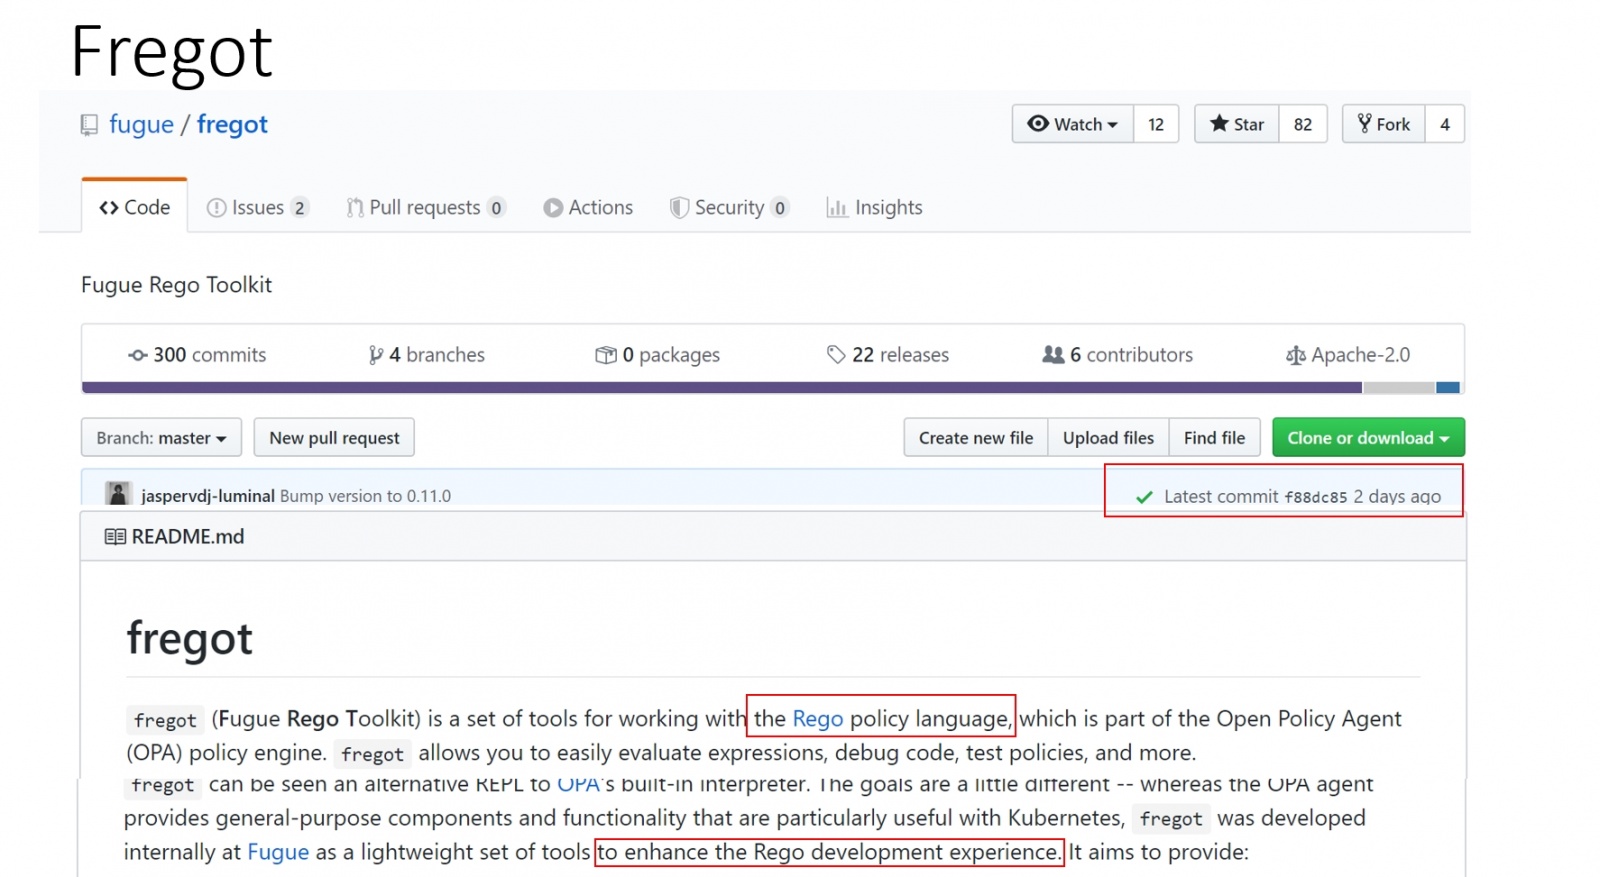Click the eye icon on Watch
This screenshot has width=1600, height=877.
1038,123
